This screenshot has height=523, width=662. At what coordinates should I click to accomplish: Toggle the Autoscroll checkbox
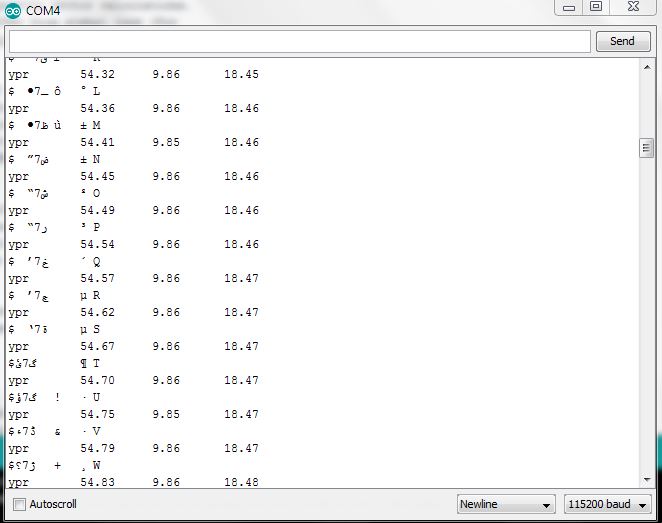pos(19,504)
